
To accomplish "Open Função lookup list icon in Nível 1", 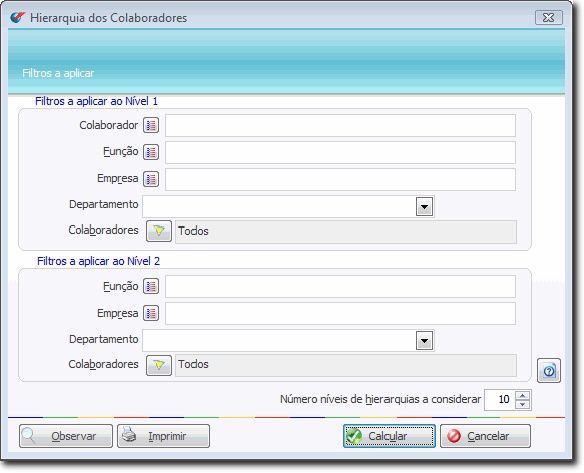I will (x=151, y=152).
